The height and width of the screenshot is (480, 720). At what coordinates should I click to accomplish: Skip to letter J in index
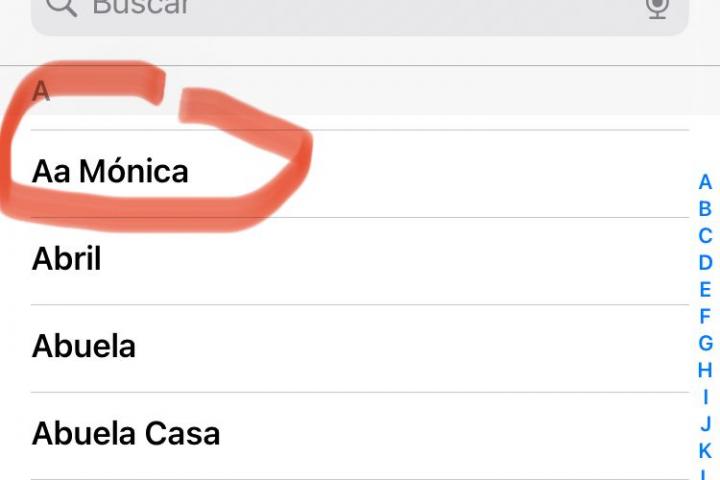(705, 424)
